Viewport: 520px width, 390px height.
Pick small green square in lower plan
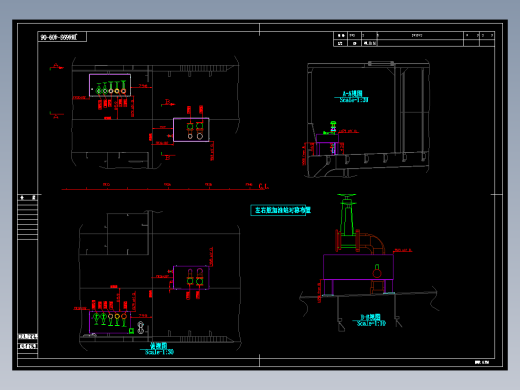coord(131,331)
